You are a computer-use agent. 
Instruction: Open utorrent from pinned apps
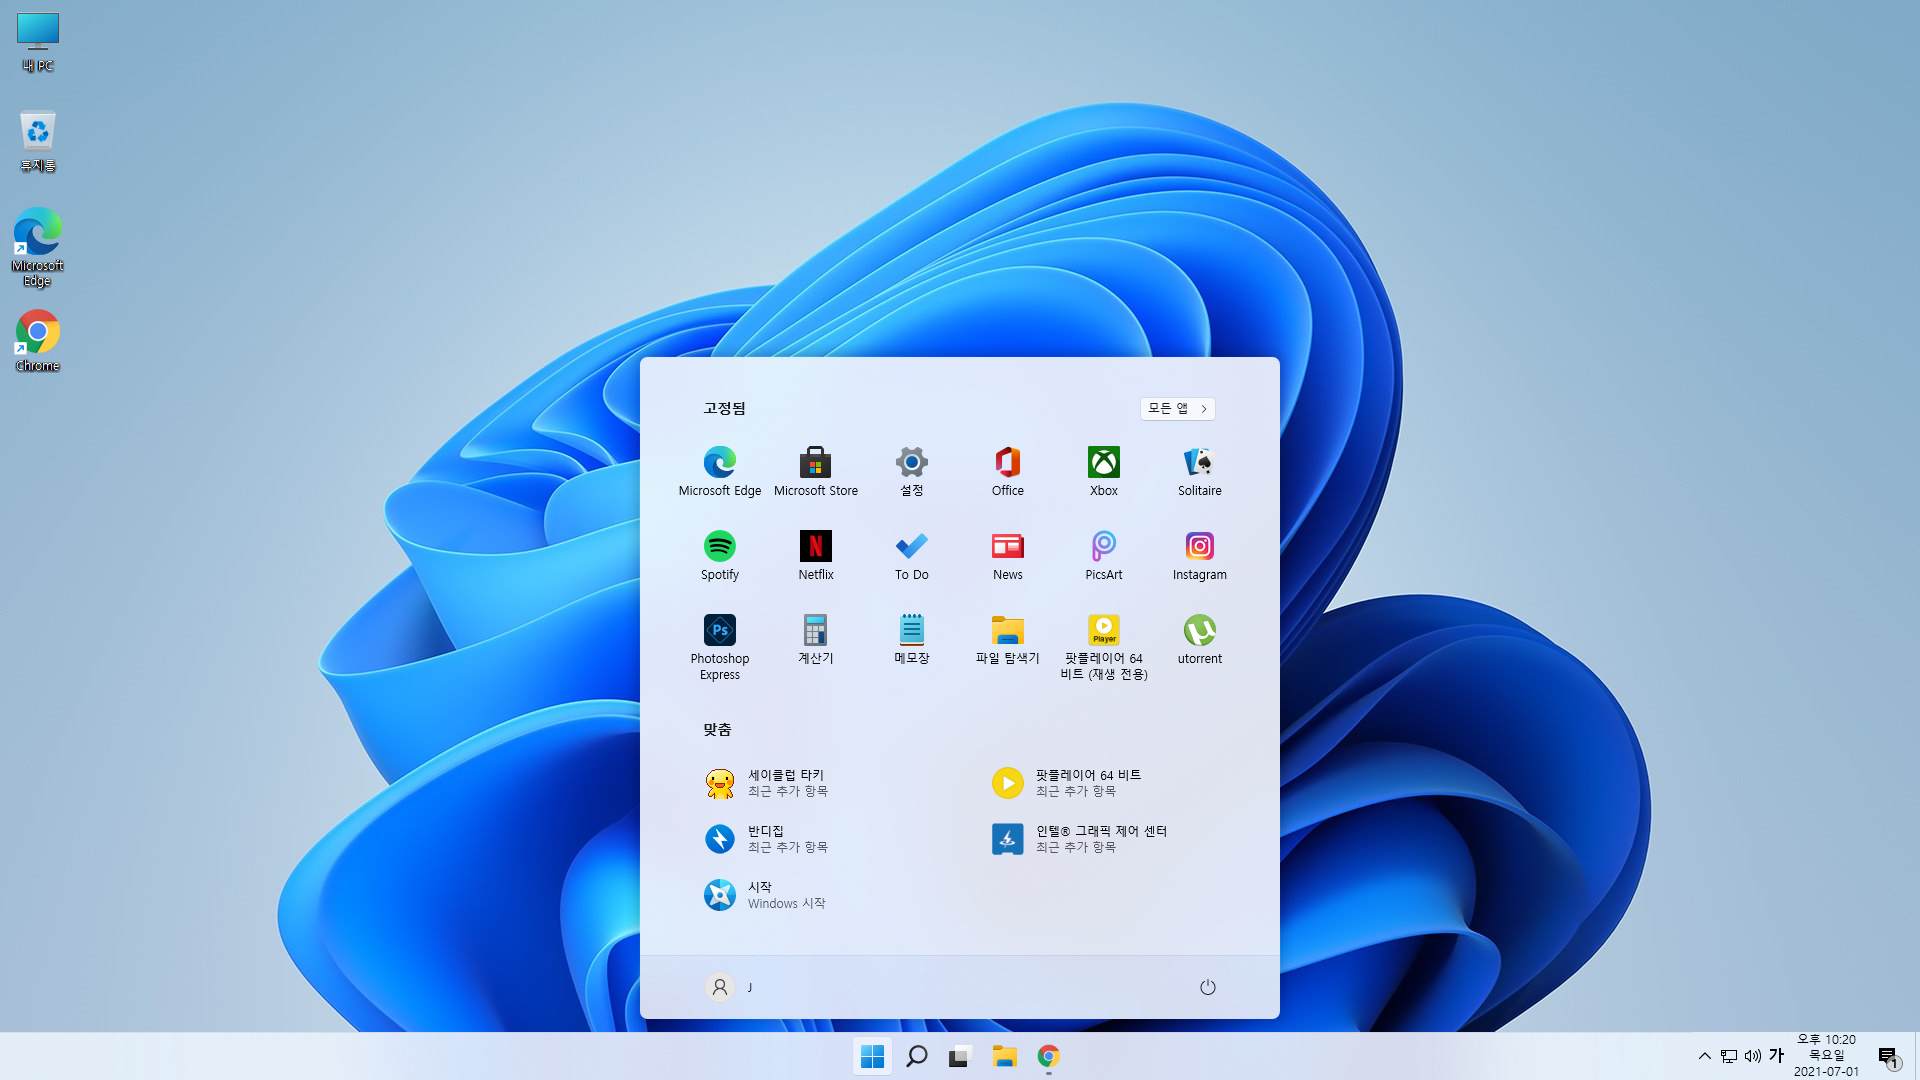[1200, 639]
